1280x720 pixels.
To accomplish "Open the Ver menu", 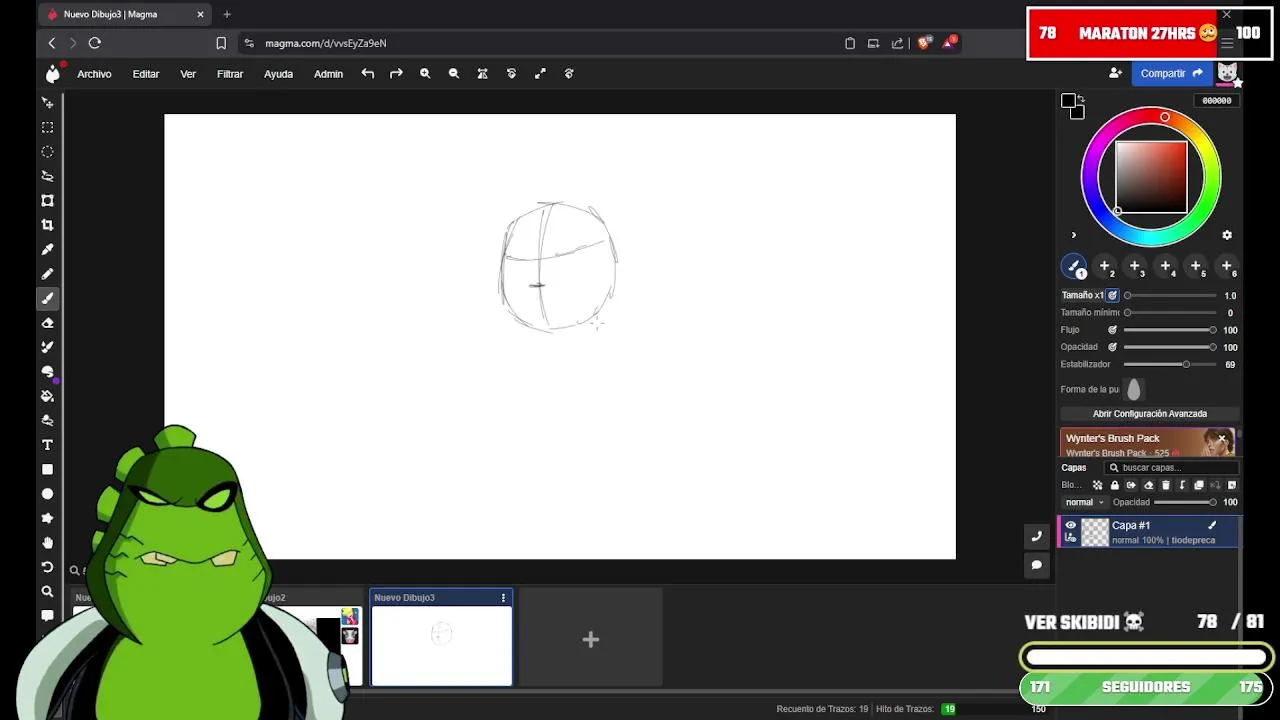I will [x=188, y=74].
